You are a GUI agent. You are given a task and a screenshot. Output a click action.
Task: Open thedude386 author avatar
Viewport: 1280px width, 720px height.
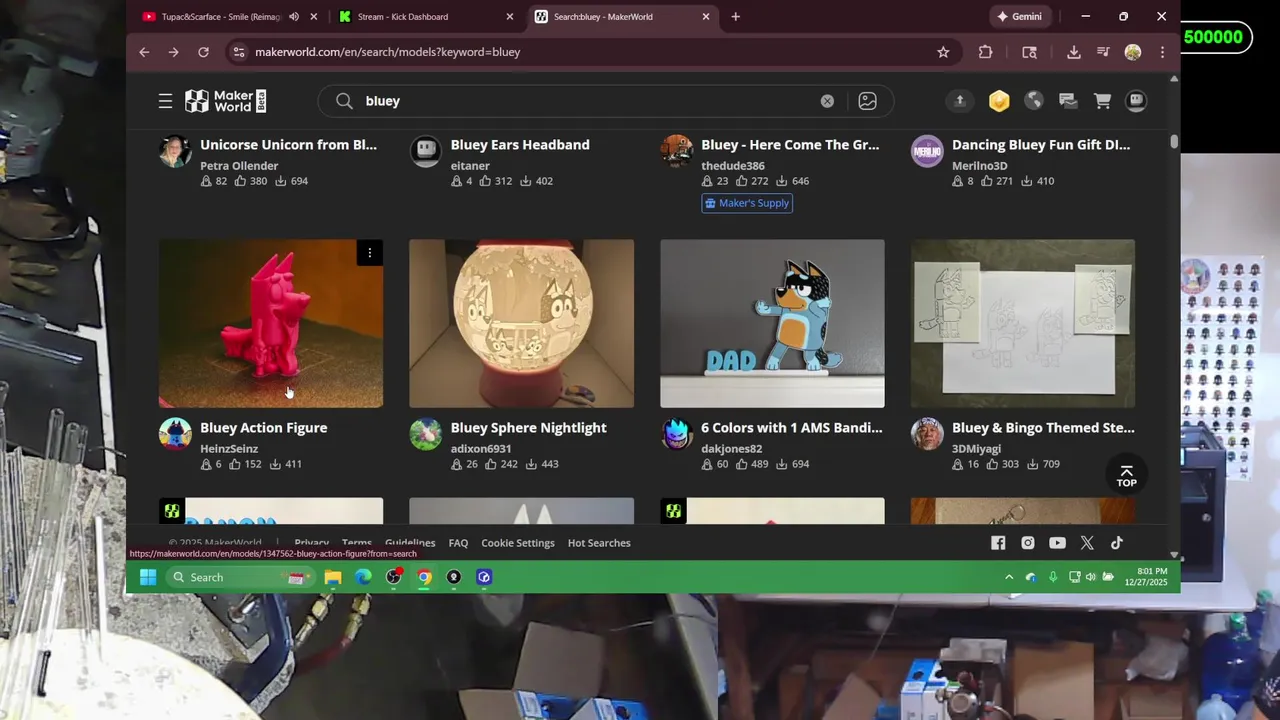click(x=677, y=151)
